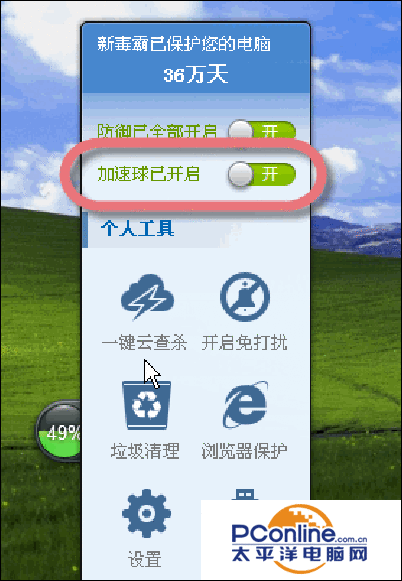The image size is (402, 581).
Task: Click the partially hidden icon beside settings
Action: pos(245,494)
